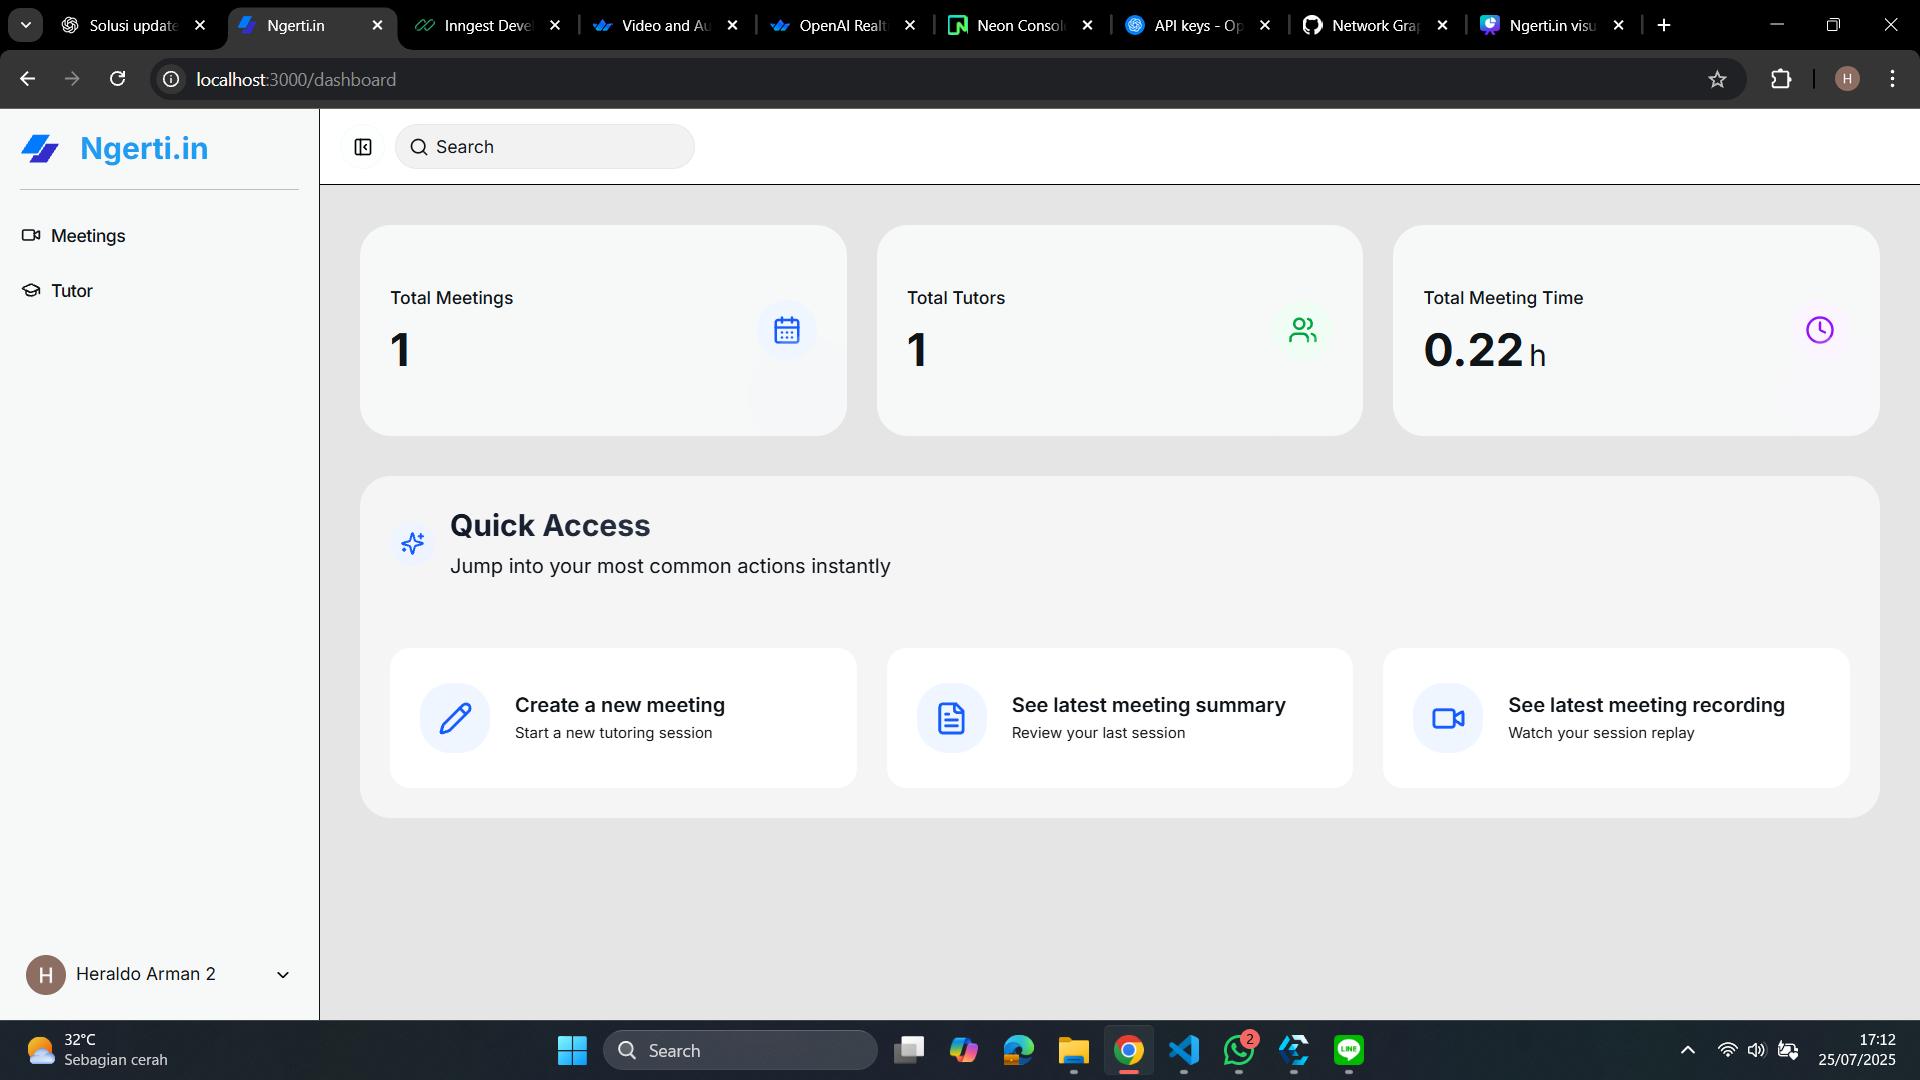Click the document icon for meeting summary
1920x1080 pixels.
[x=951, y=718]
